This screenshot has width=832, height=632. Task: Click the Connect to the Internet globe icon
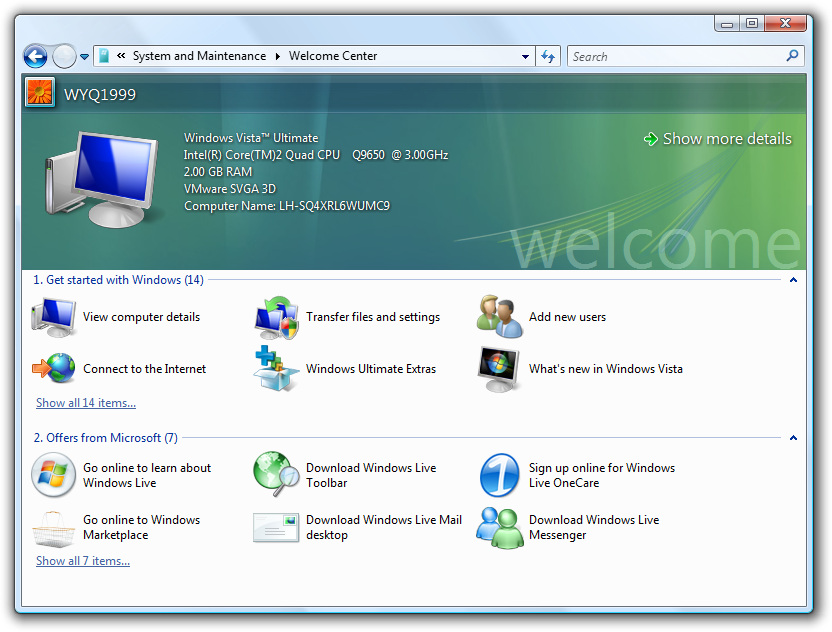pyautogui.click(x=54, y=368)
